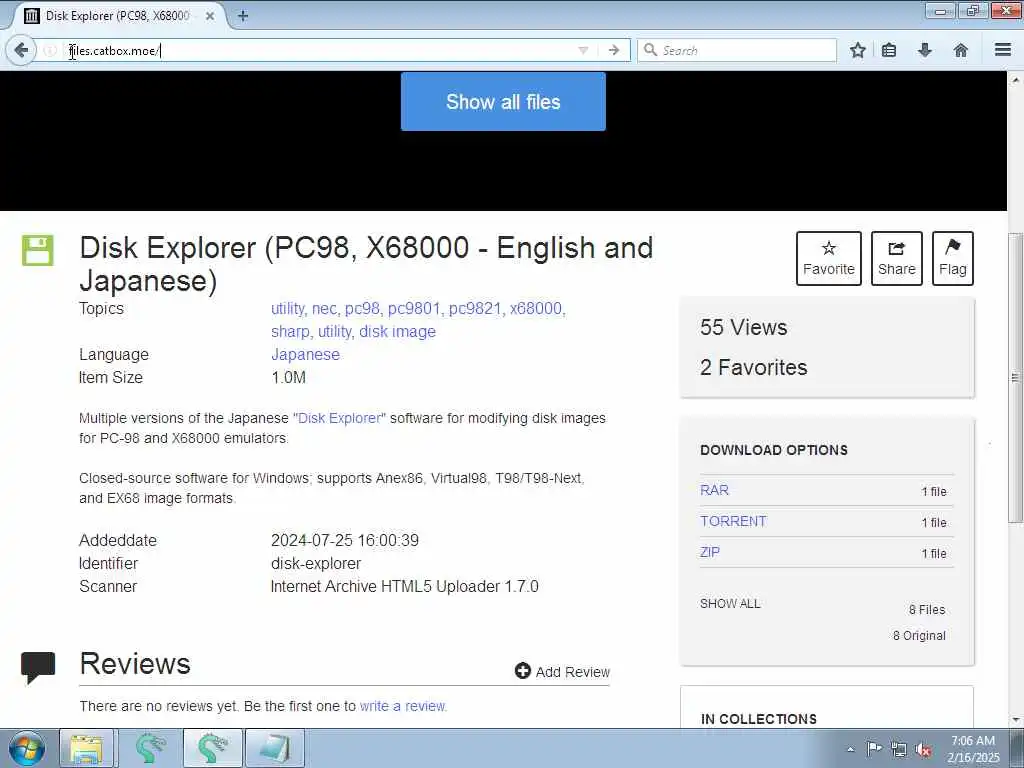Open the Japanese language link

pos(305,354)
